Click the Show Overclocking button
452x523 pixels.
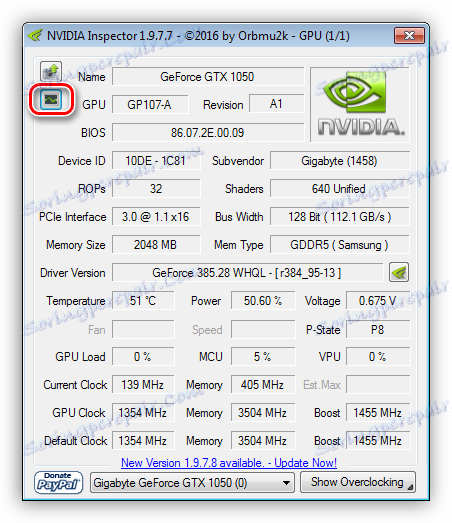coord(358,482)
